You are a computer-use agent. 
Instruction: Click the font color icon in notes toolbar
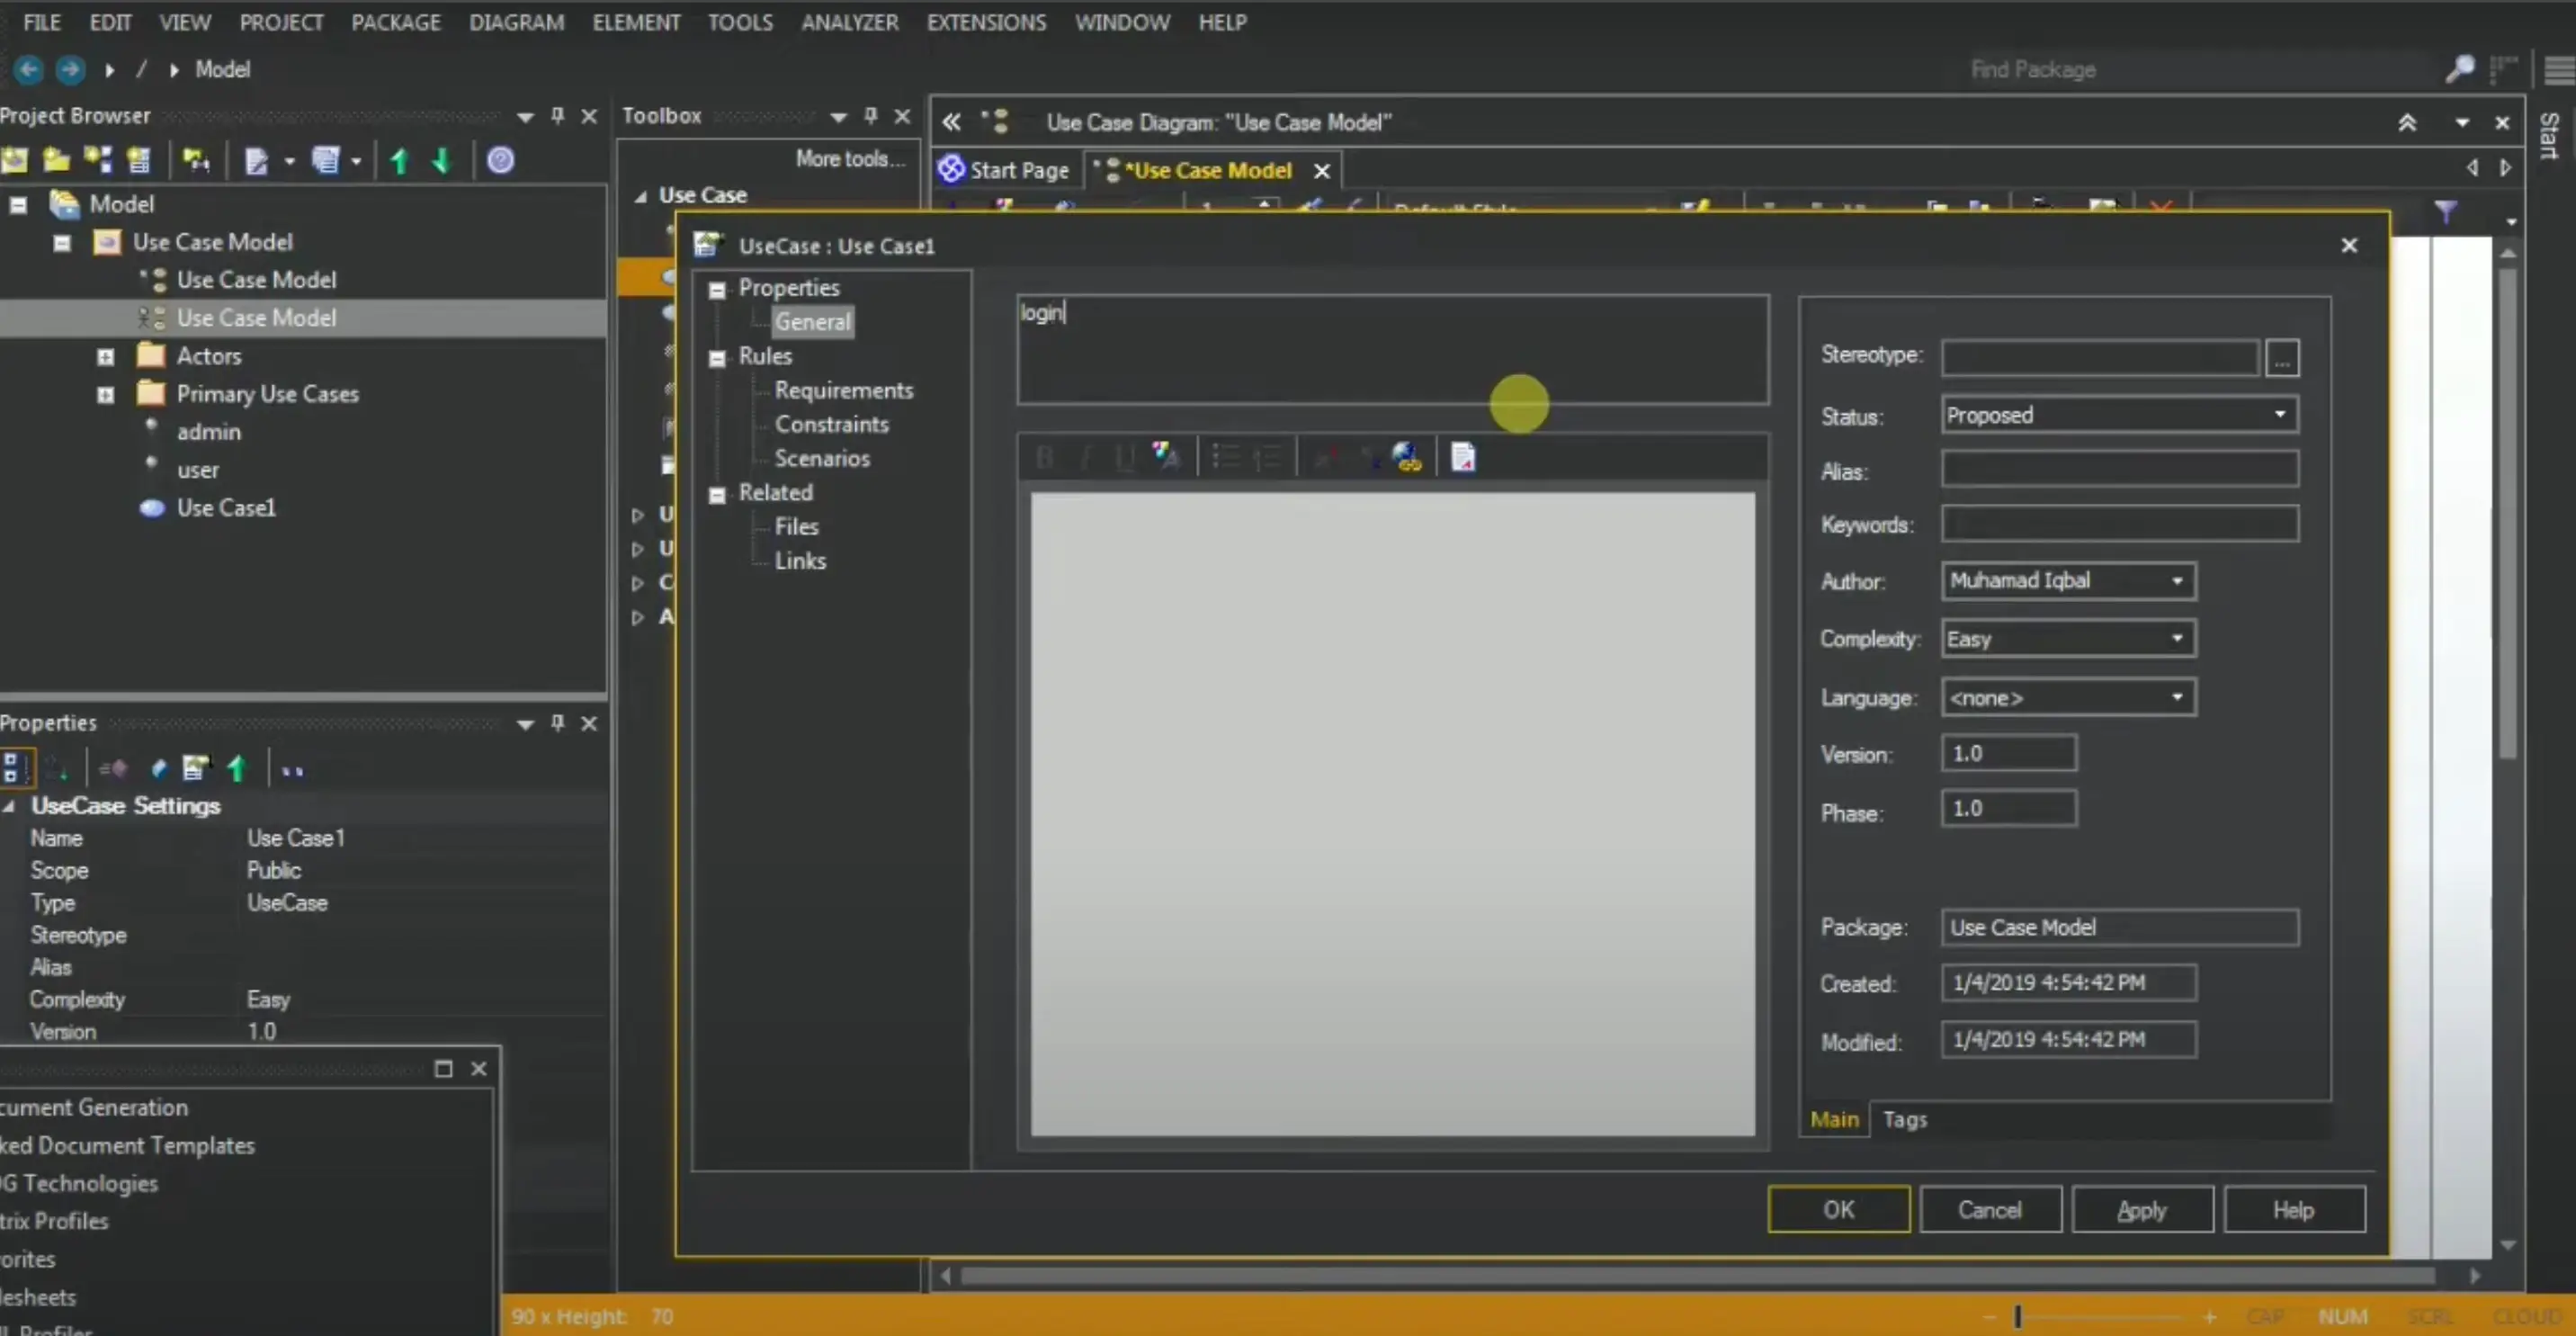(x=1165, y=457)
